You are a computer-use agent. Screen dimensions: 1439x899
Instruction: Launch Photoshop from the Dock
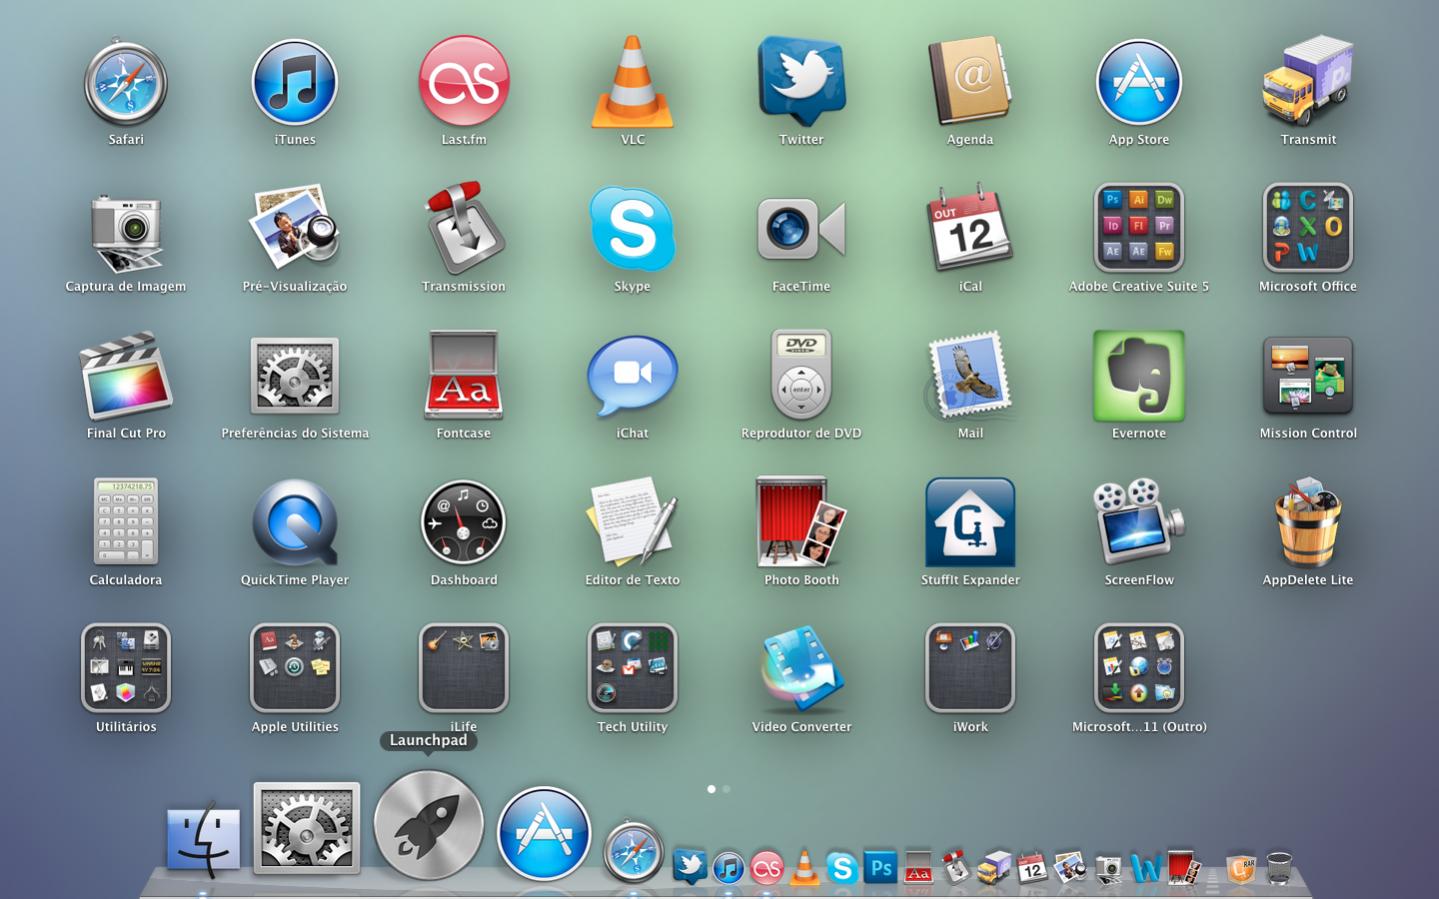[x=880, y=867]
